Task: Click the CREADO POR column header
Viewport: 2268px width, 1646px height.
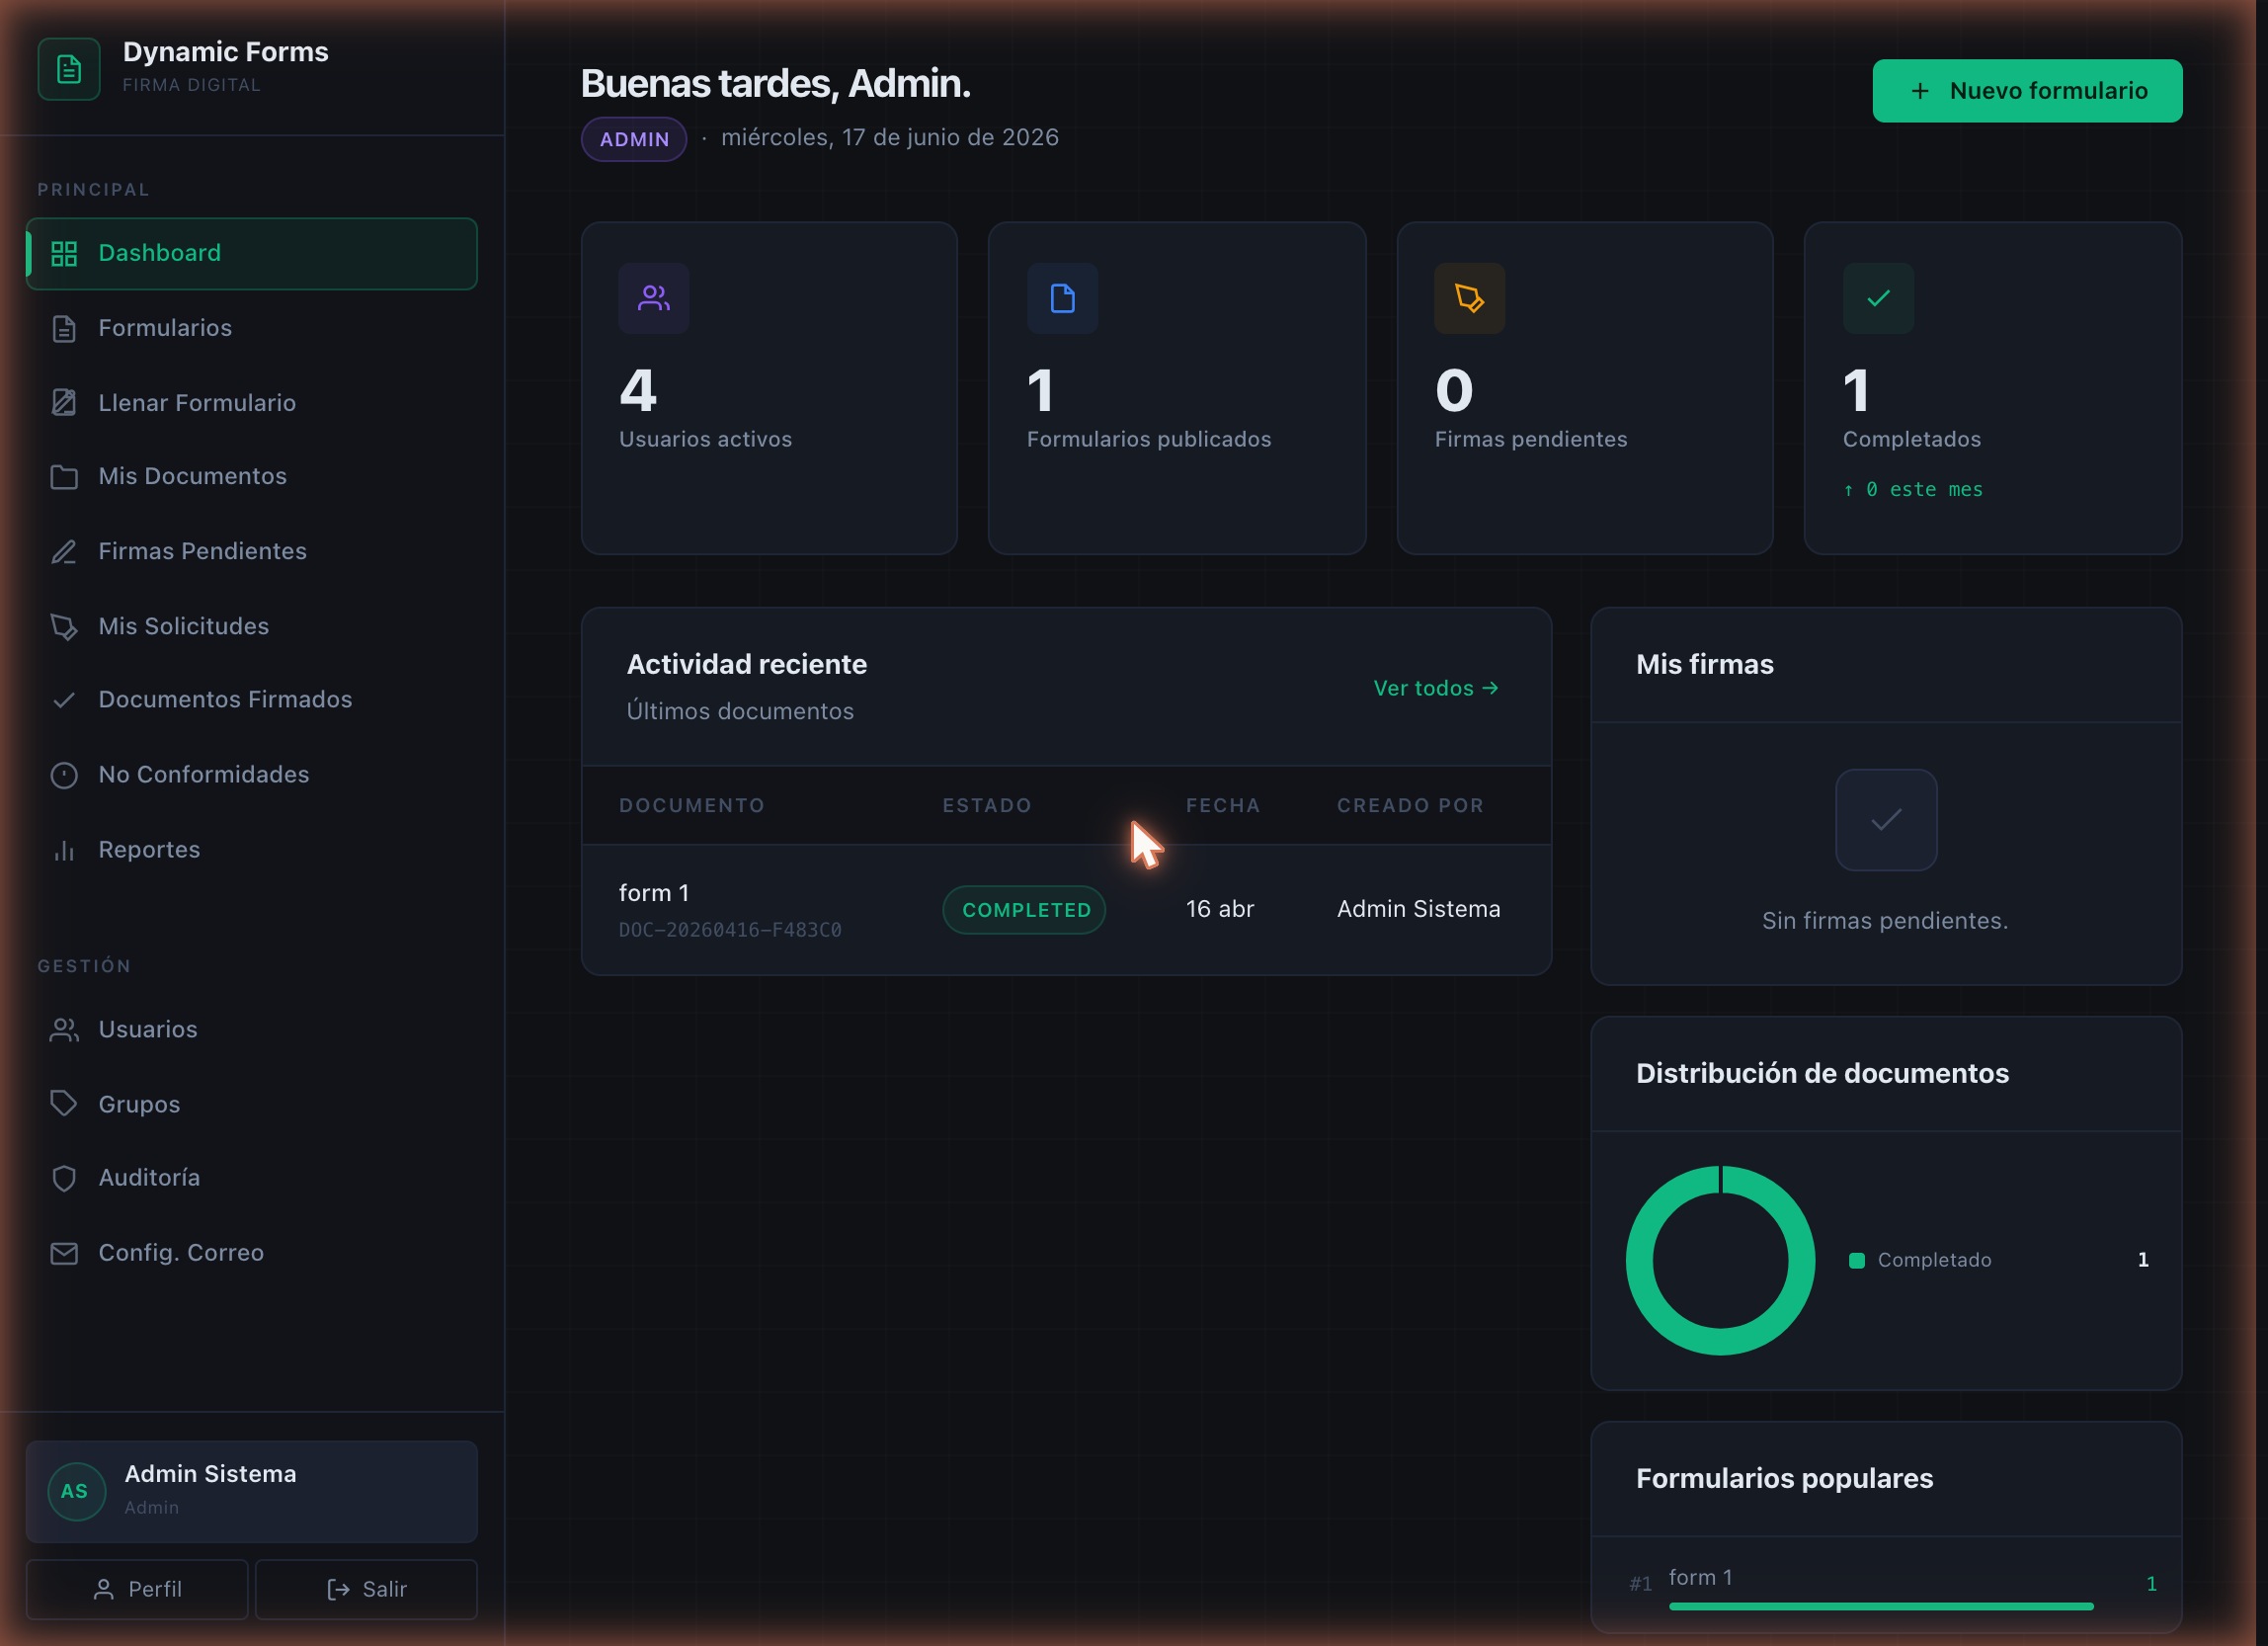Action: click(x=1410, y=806)
